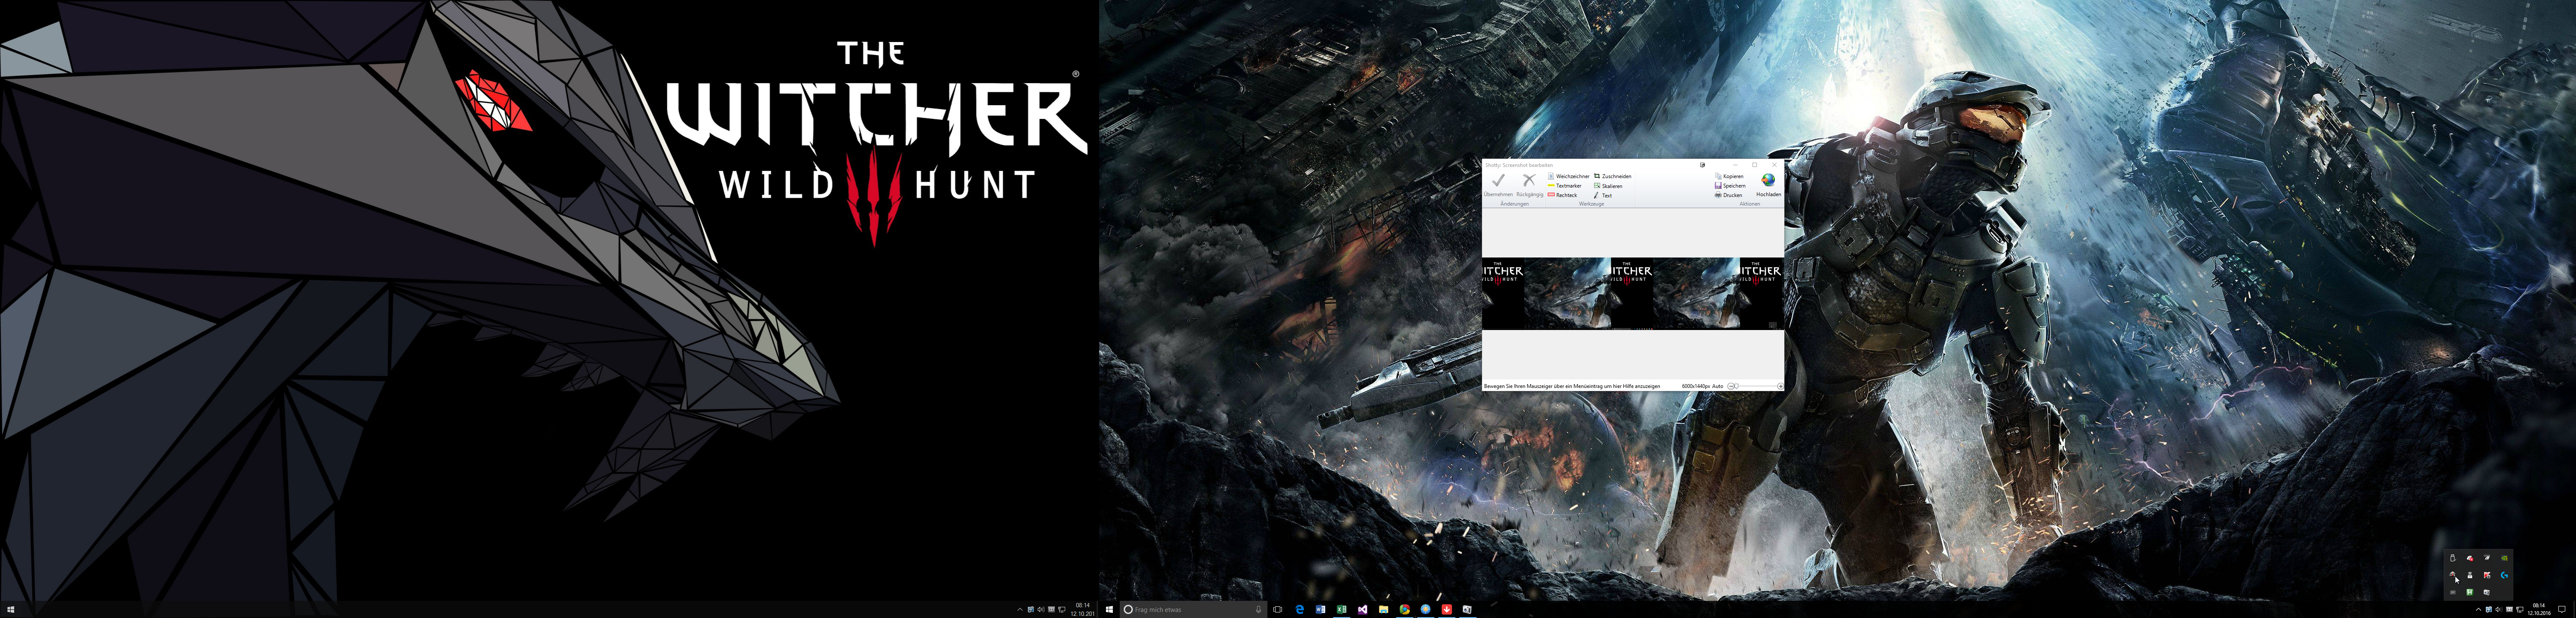Open File Explorer from the taskbar
2576x618 pixels.
click(x=1384, y=609)
